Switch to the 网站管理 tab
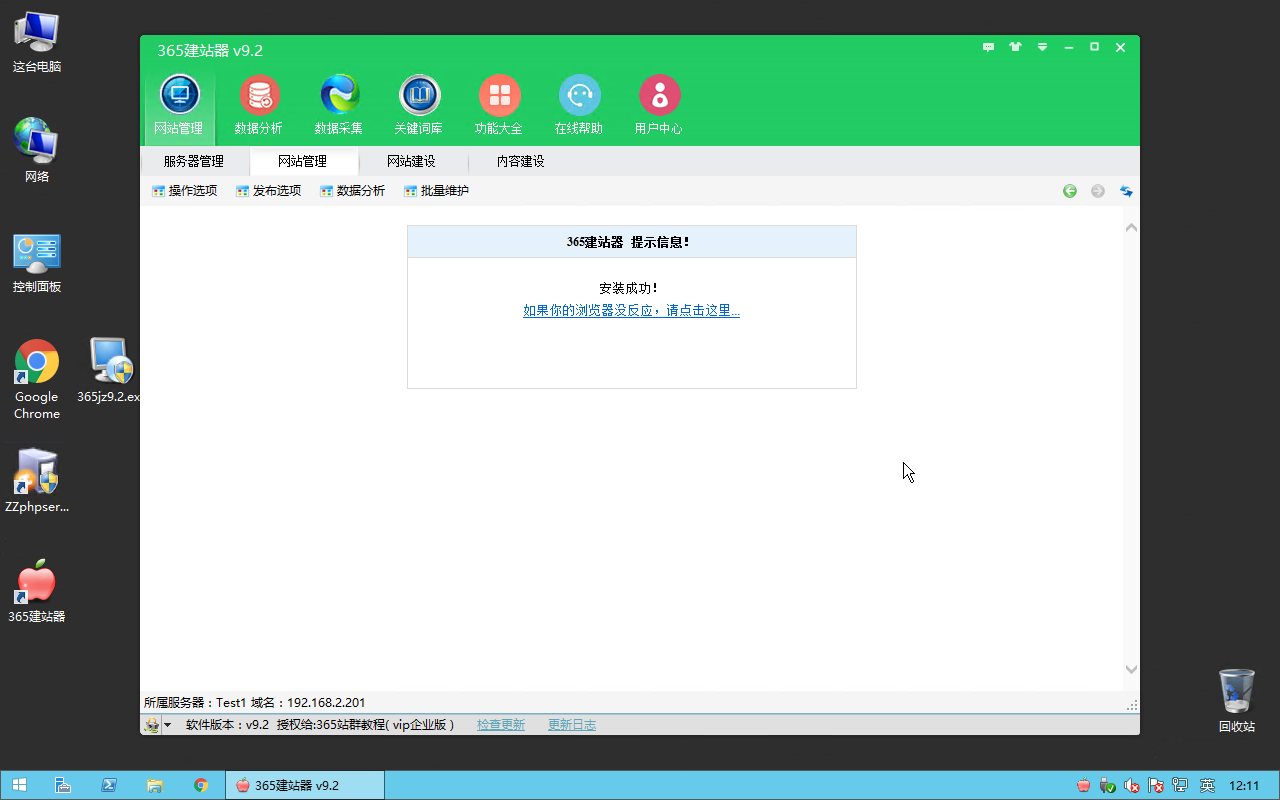 (x=303, y=161)
